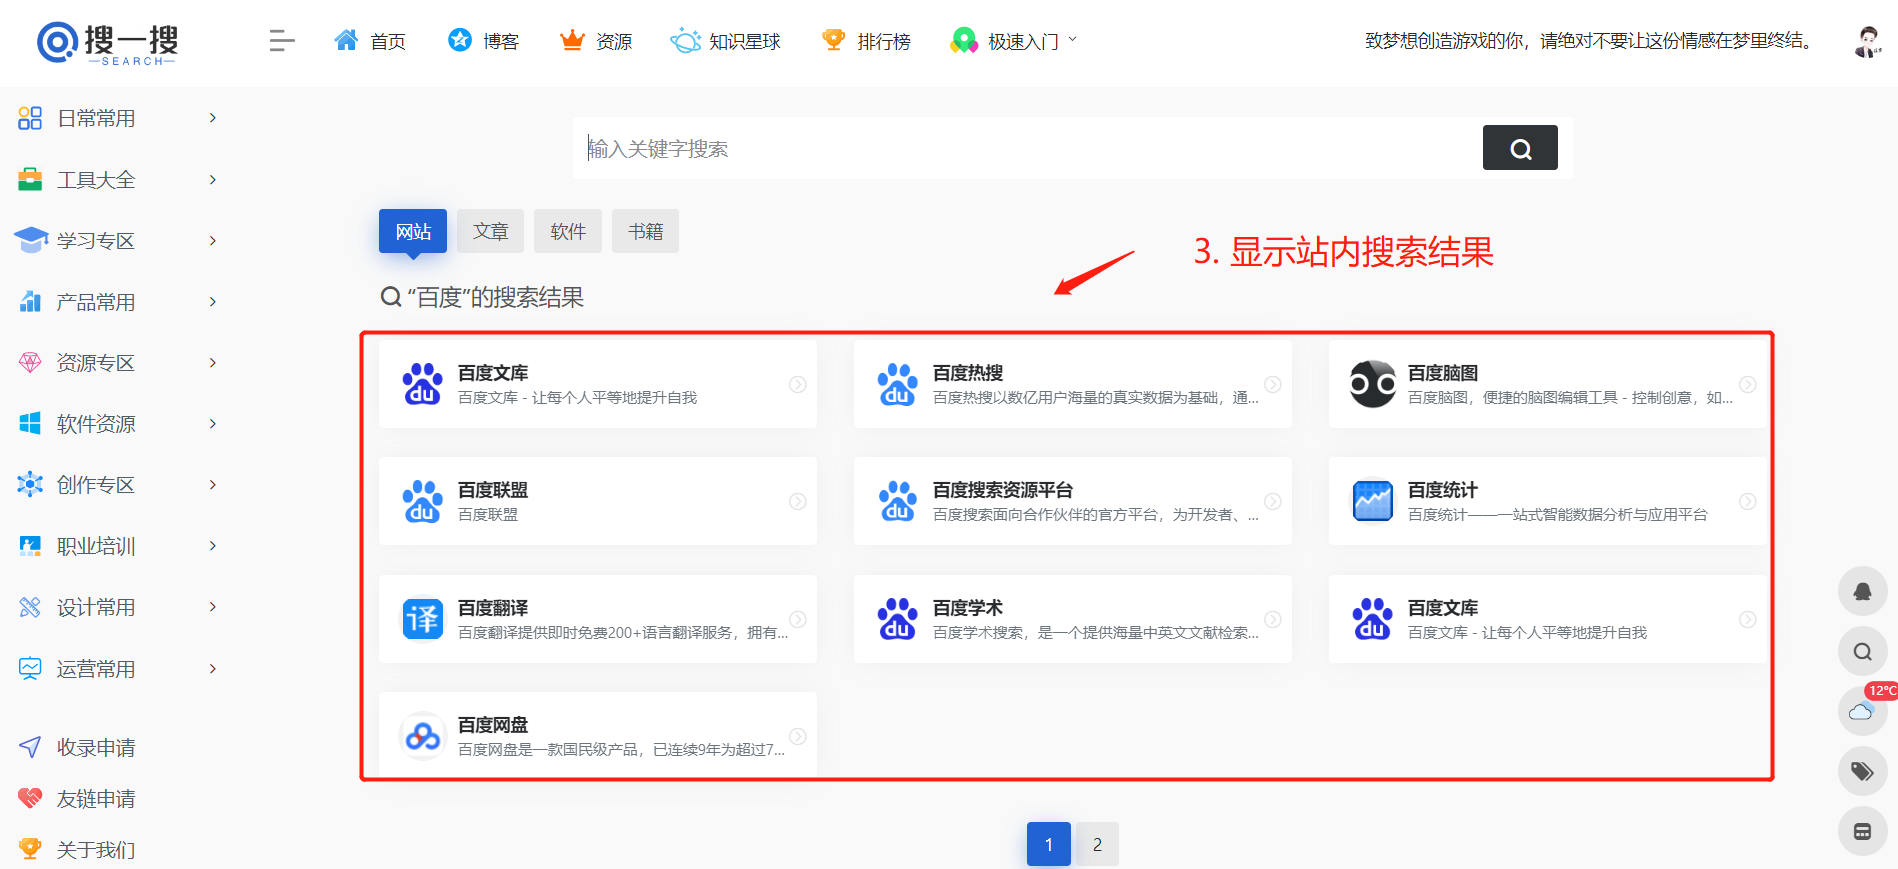This screenshot has width=1898, height=869.
Task: Click the 百度联盟 paw icon
Action: 423,501
